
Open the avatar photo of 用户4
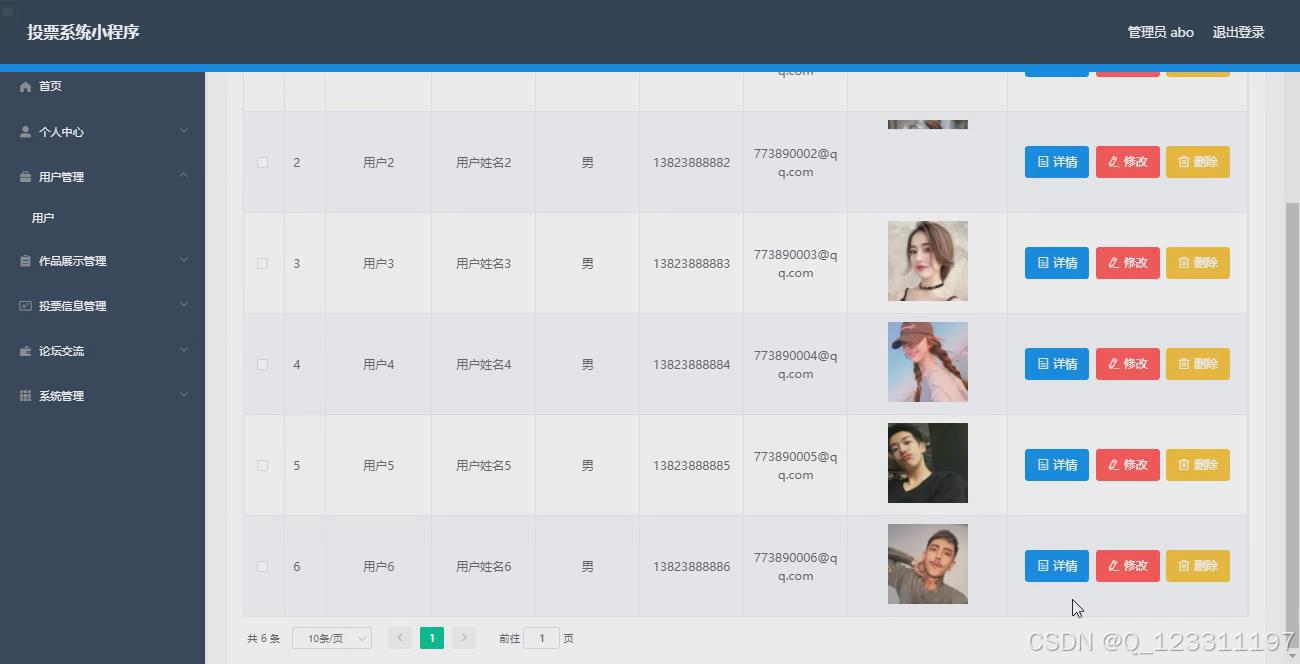click(x=928, y=362)
